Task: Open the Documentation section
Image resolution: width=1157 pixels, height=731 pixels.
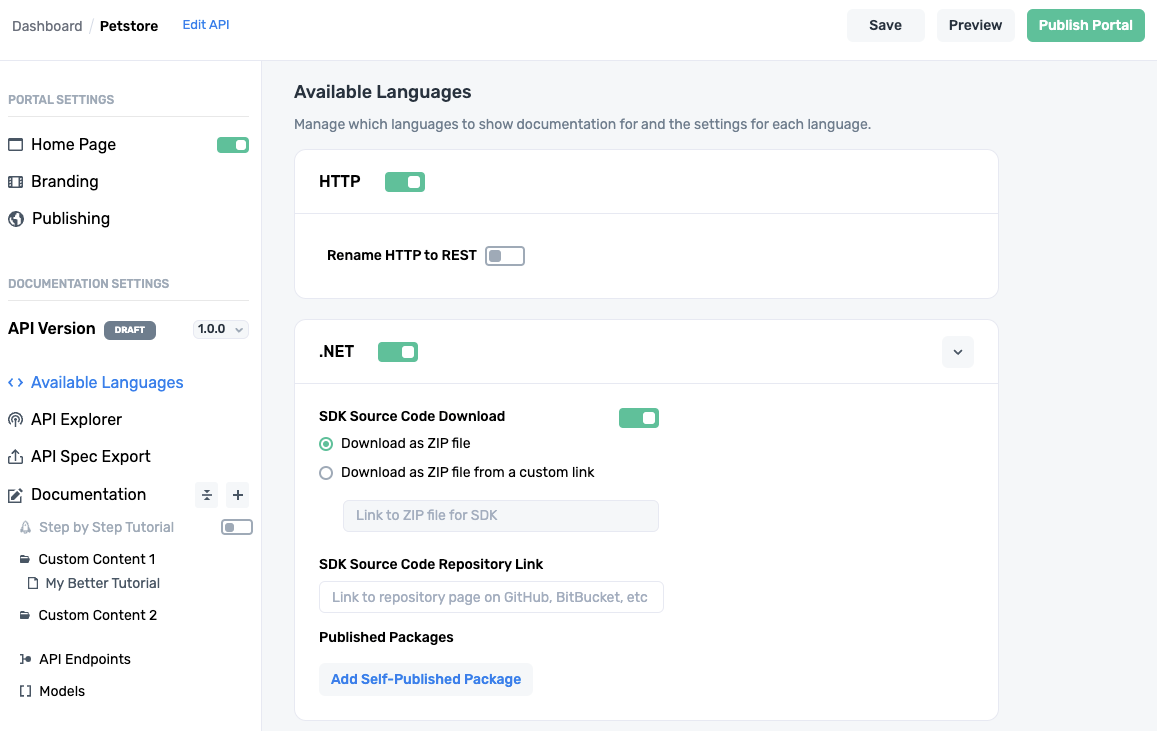Action: click(89, 495)
